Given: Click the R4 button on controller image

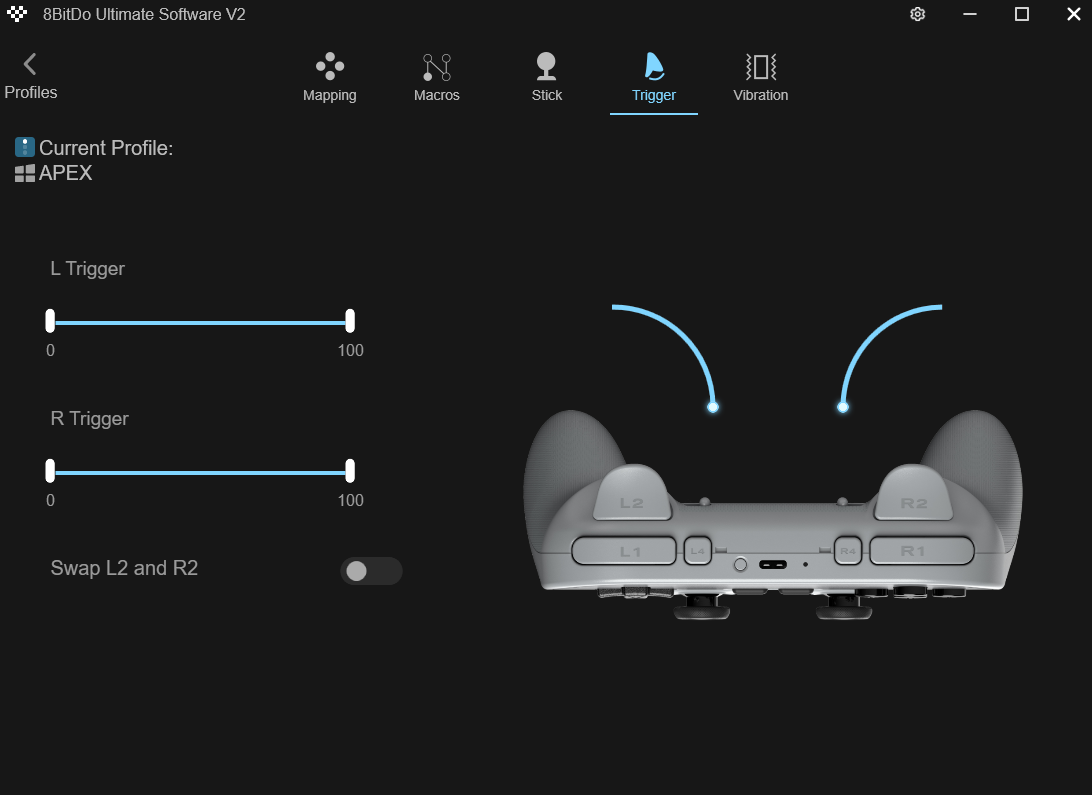Looking at the screenshot, I should click(848, 551).
